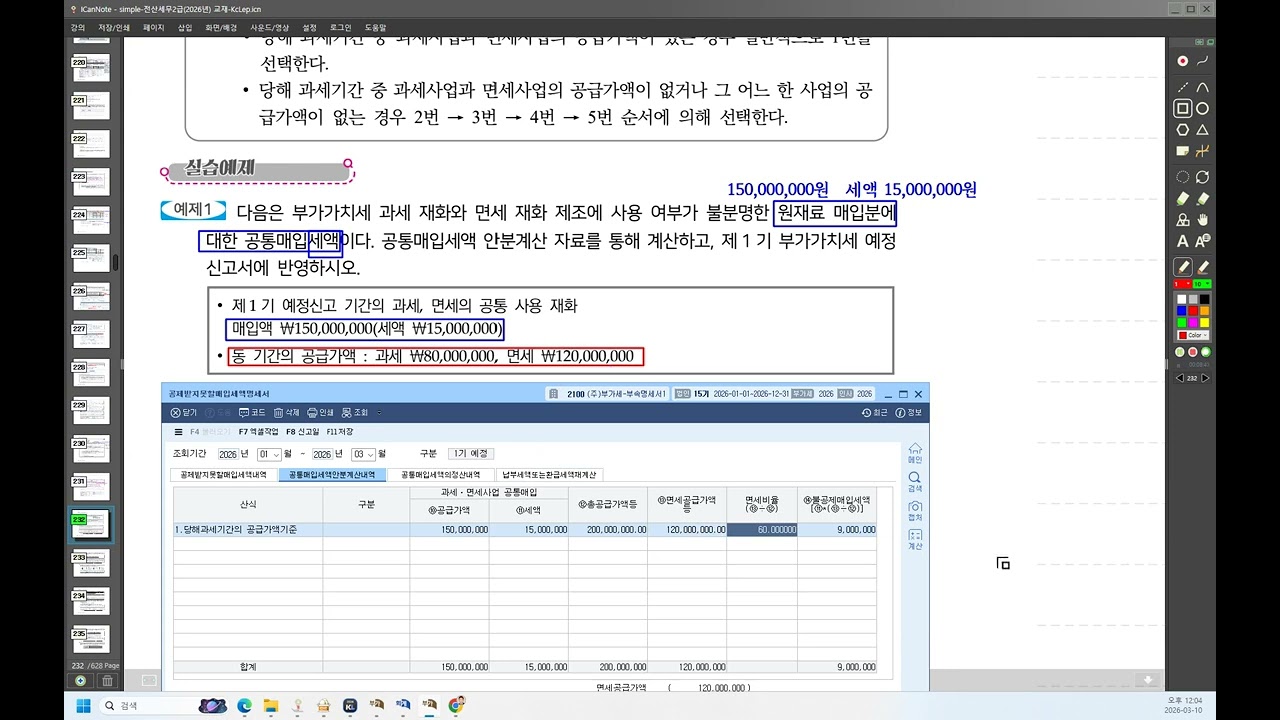Select the red record dot tool
Image resolution: width=1280 pixels, height=720 pixels.
pyautogui.click(x=1182, y=61)
